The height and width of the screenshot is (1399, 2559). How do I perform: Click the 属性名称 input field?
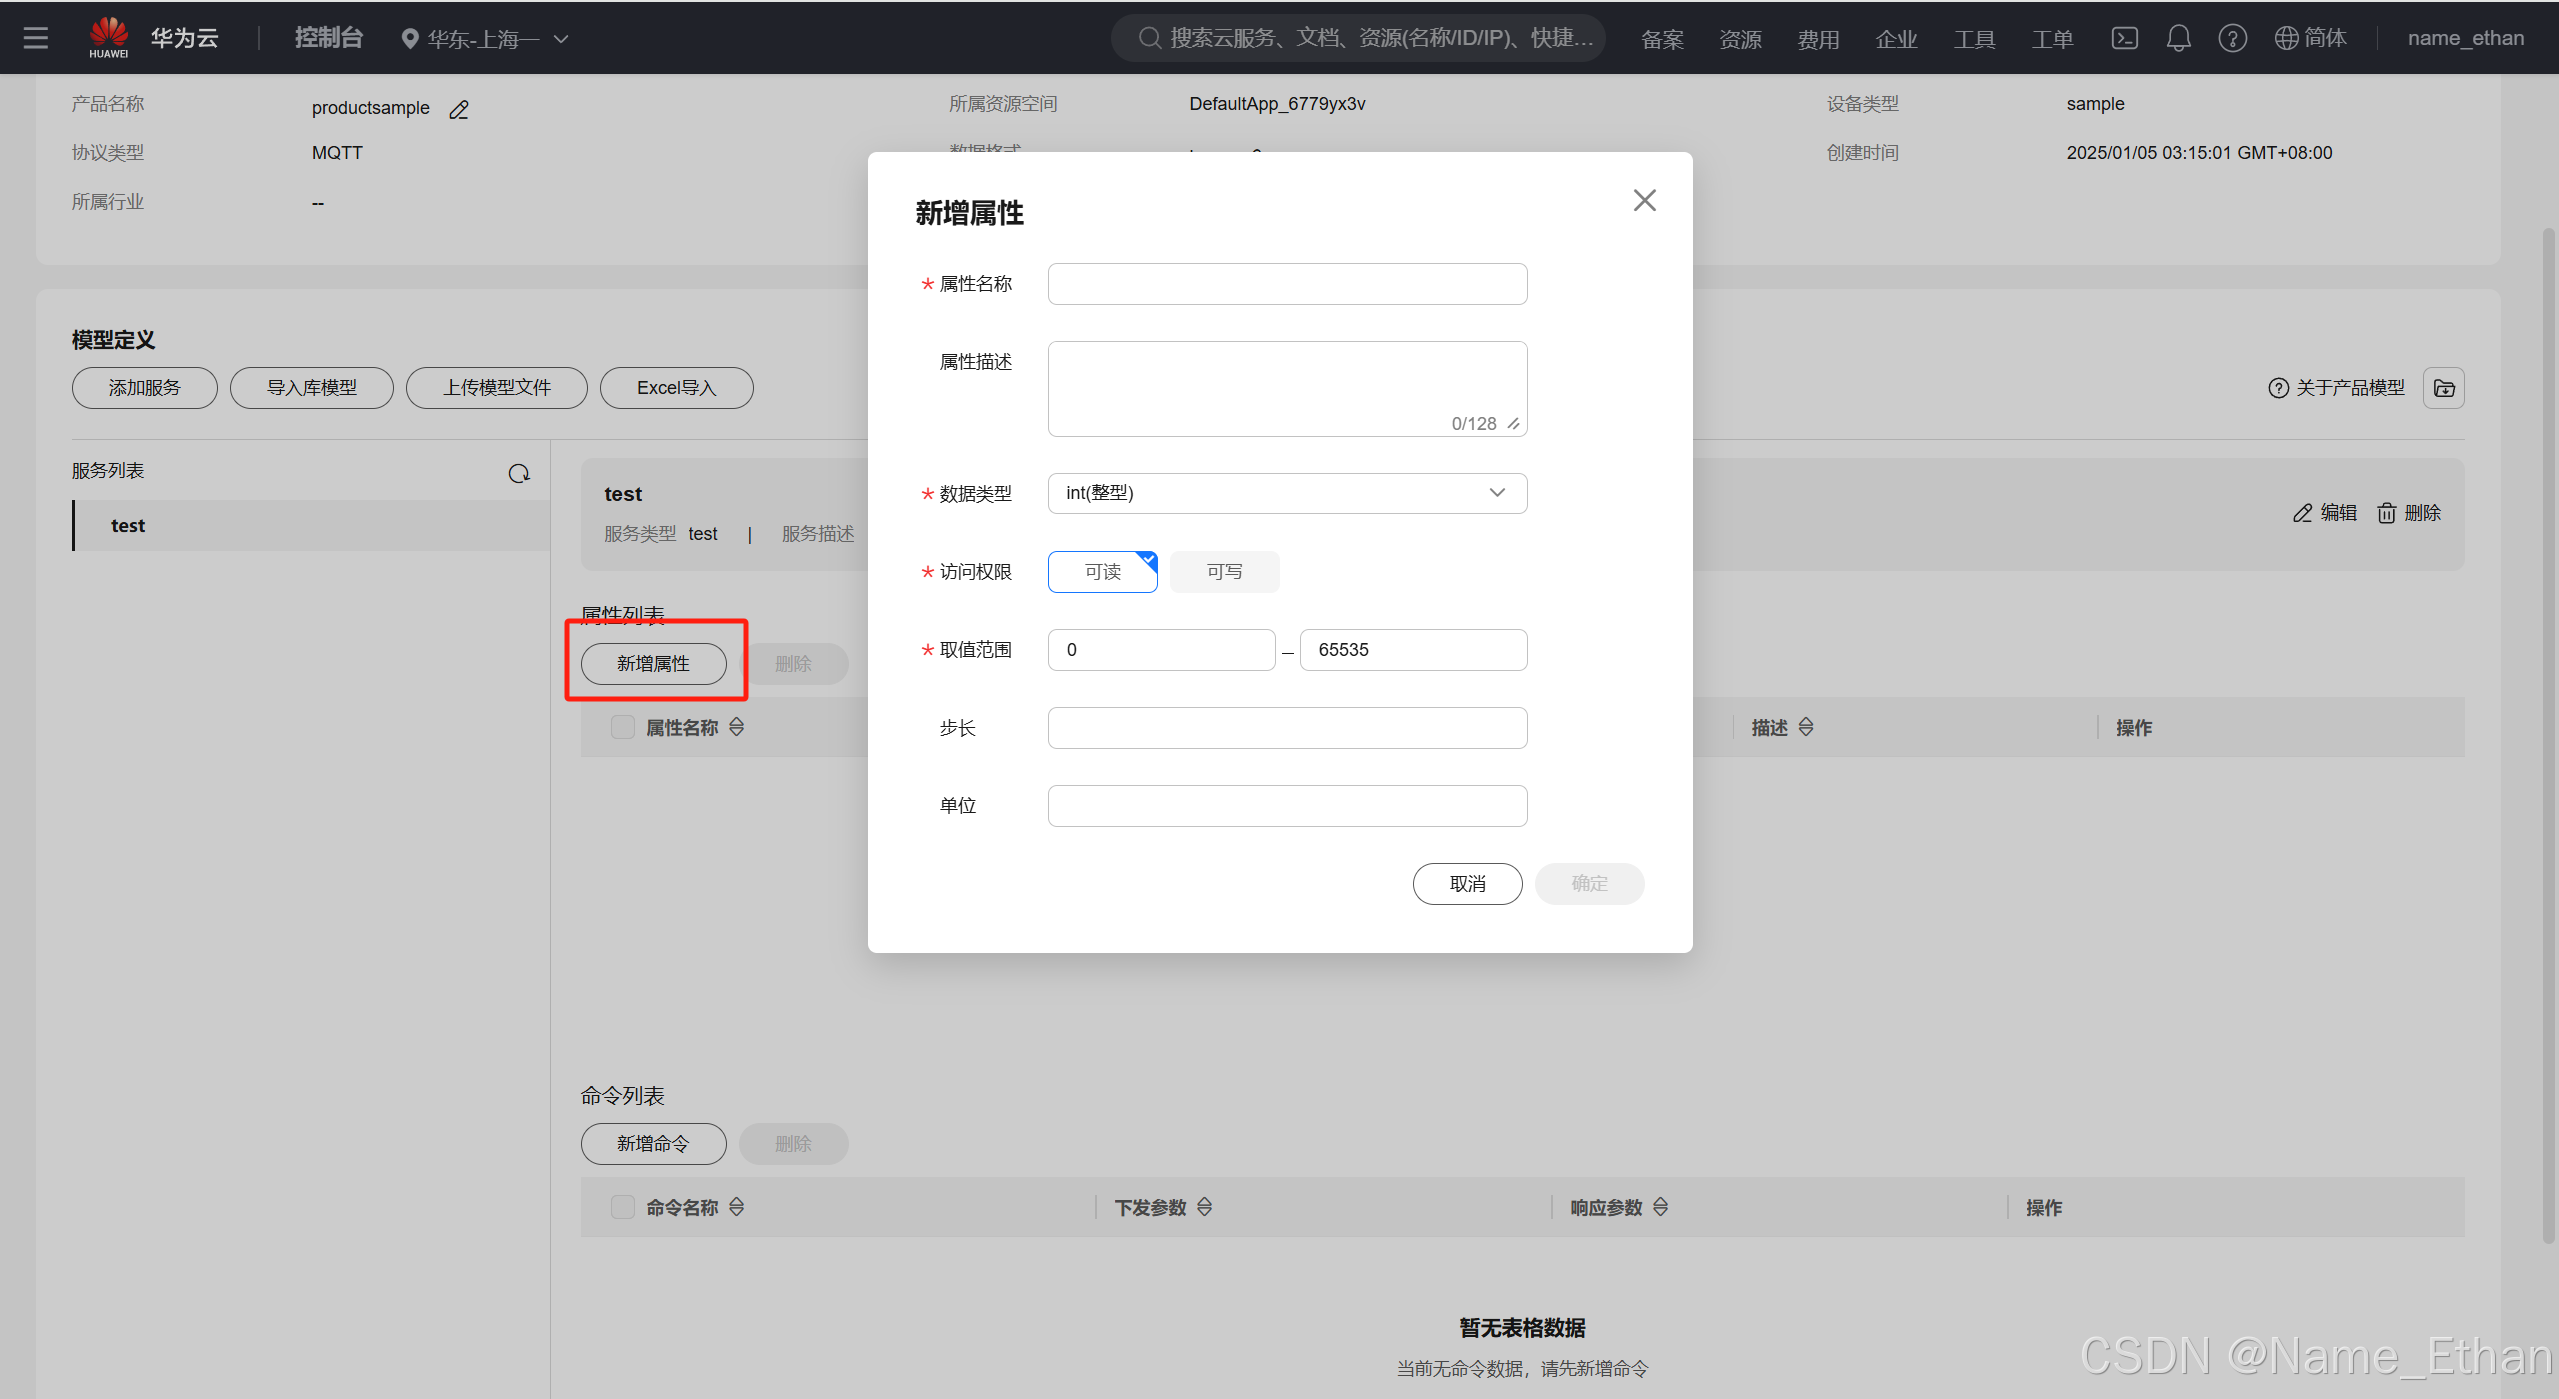coord(1287,284)
